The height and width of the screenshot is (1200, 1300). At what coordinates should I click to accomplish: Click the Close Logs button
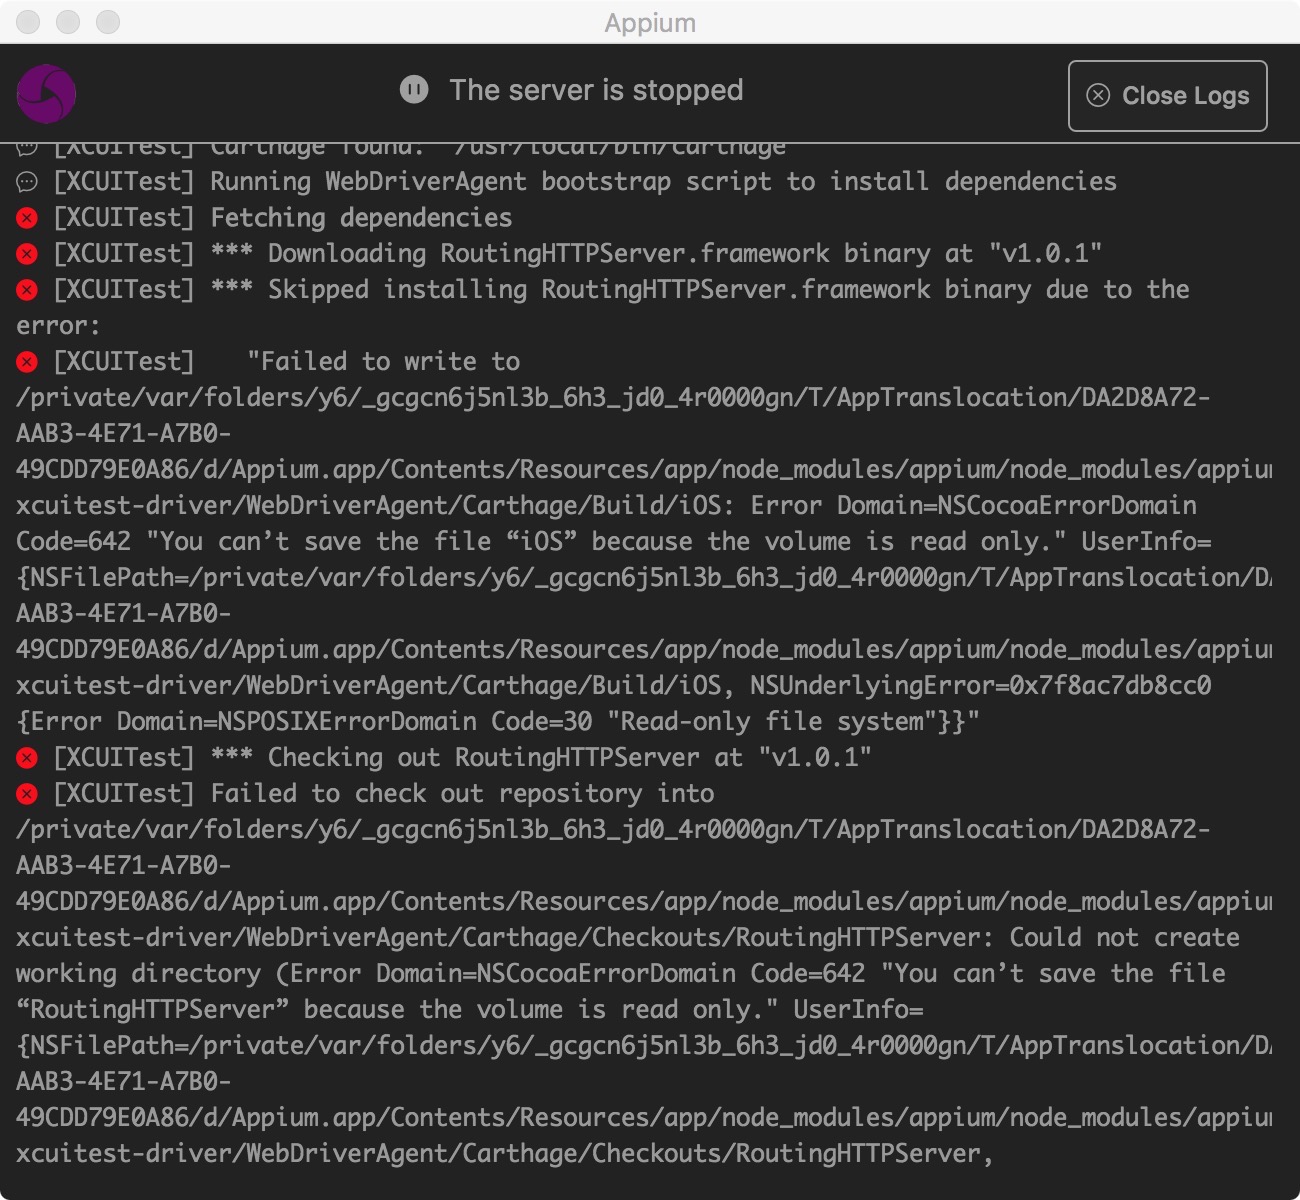(1167, 96)
